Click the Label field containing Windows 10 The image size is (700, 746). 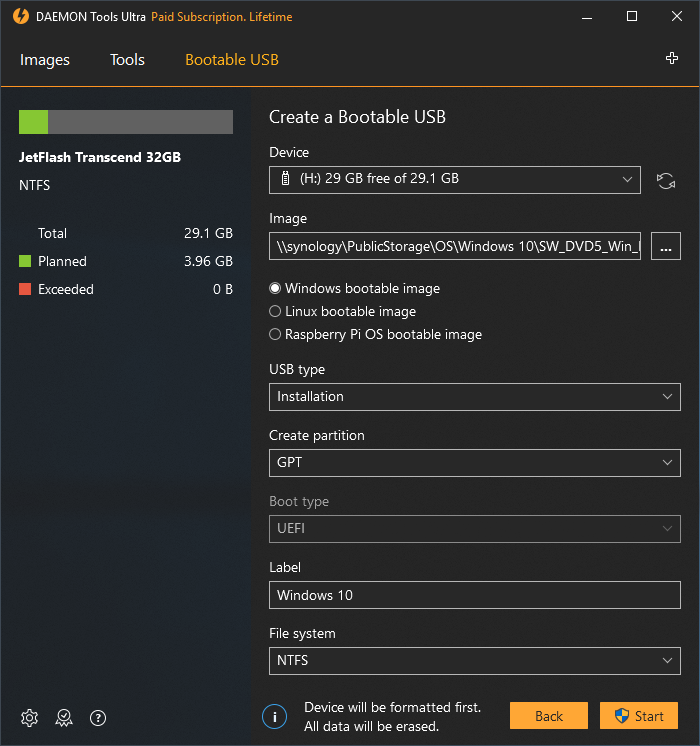click(474, 595)
